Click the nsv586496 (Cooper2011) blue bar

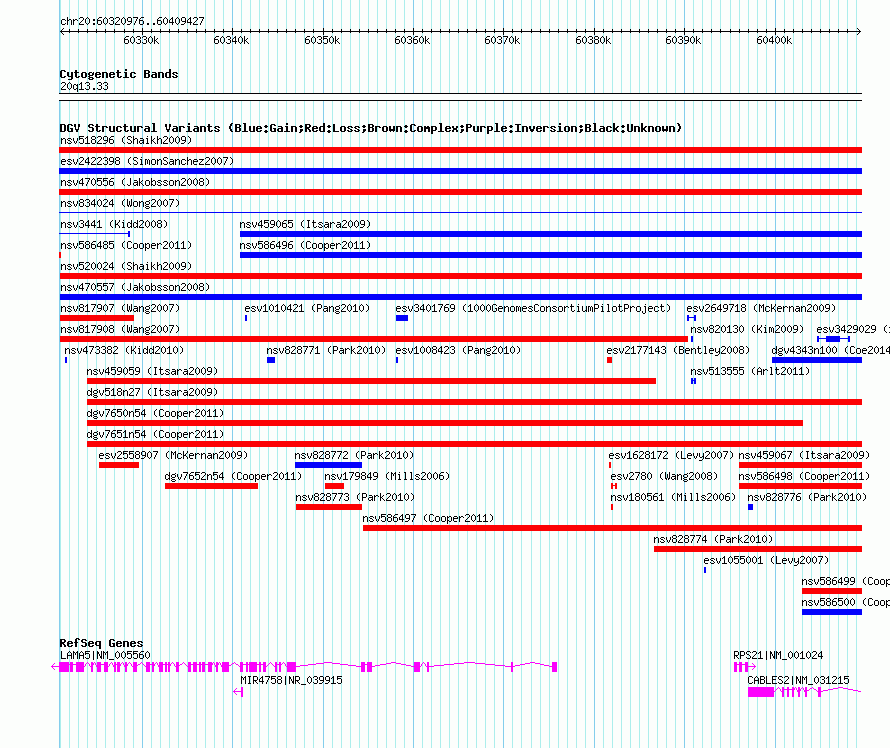[551, 255]
